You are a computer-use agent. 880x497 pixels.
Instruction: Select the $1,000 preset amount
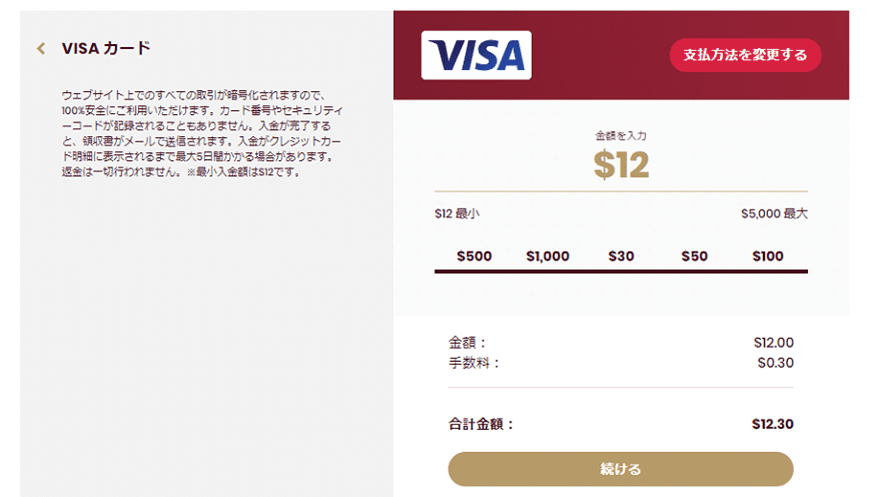[x=548, y=256]
